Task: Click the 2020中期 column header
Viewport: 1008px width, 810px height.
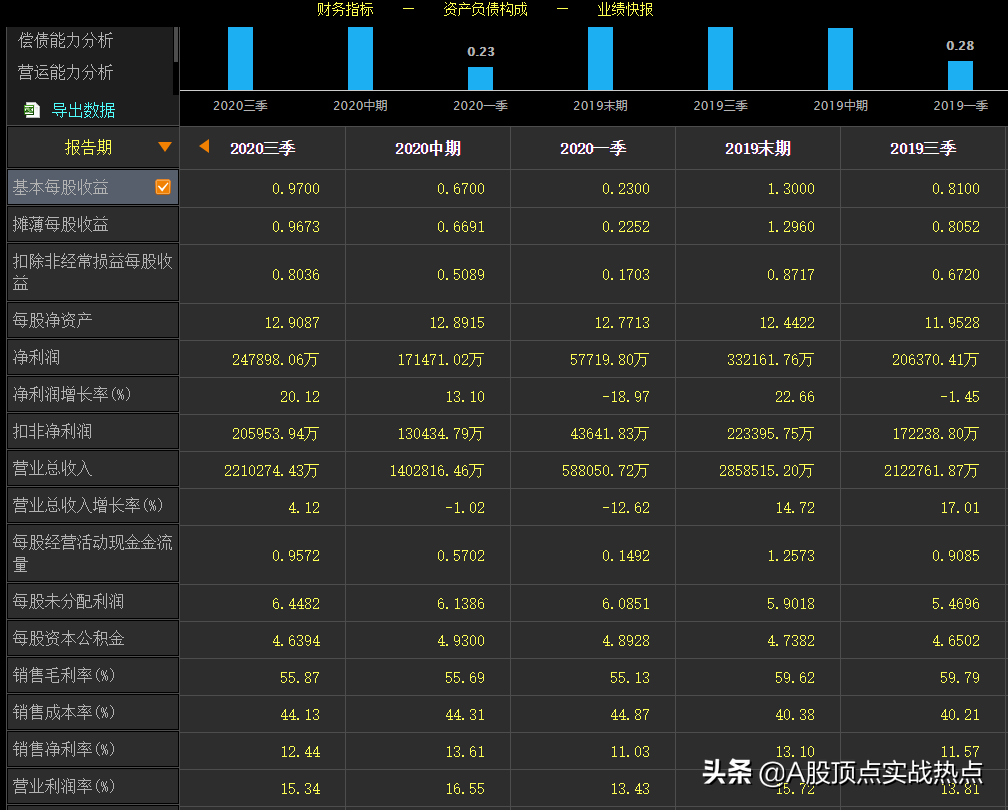Action: 428,148
